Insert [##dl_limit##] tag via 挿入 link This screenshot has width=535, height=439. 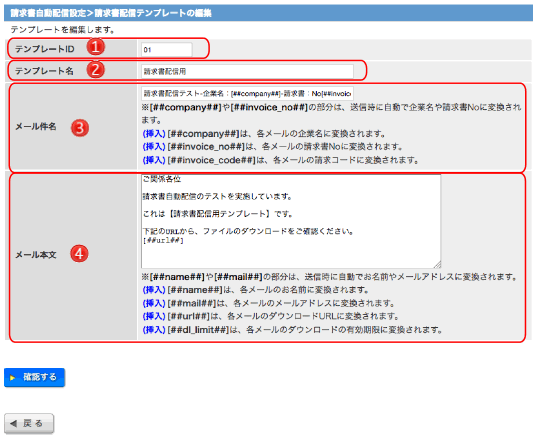click(154, 330)
